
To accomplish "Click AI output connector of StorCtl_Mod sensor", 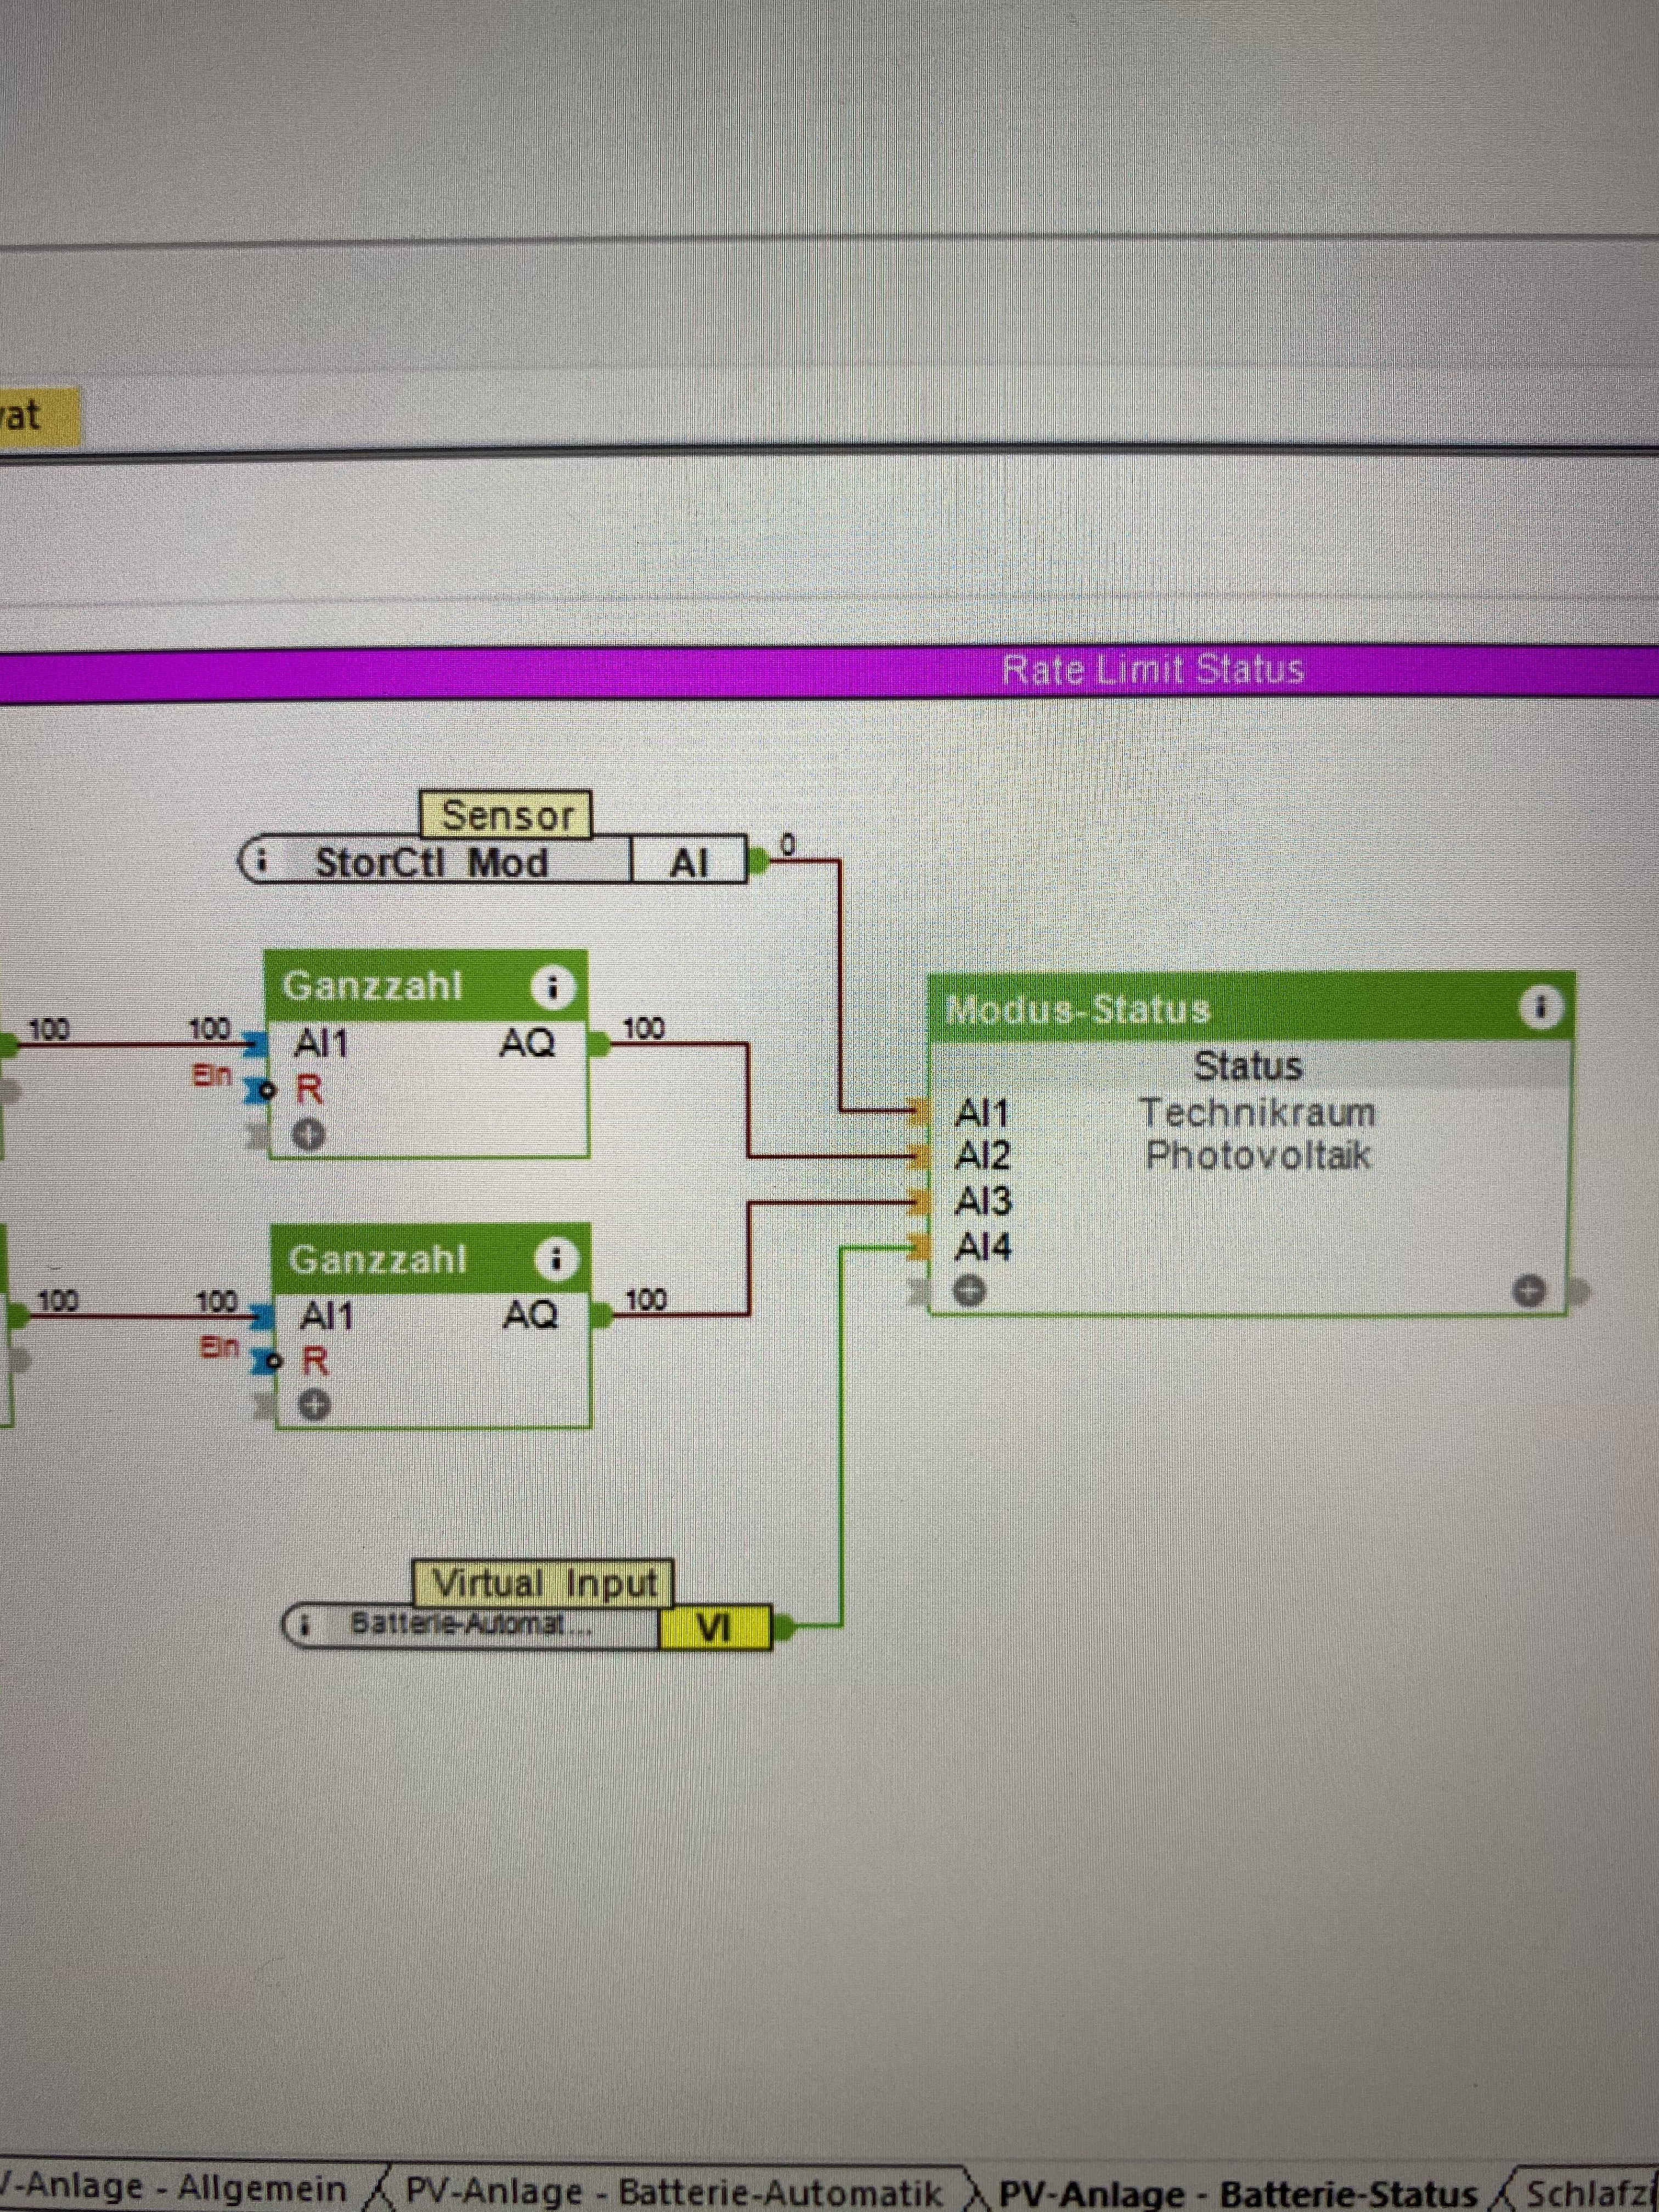I will tap(760, 860).
